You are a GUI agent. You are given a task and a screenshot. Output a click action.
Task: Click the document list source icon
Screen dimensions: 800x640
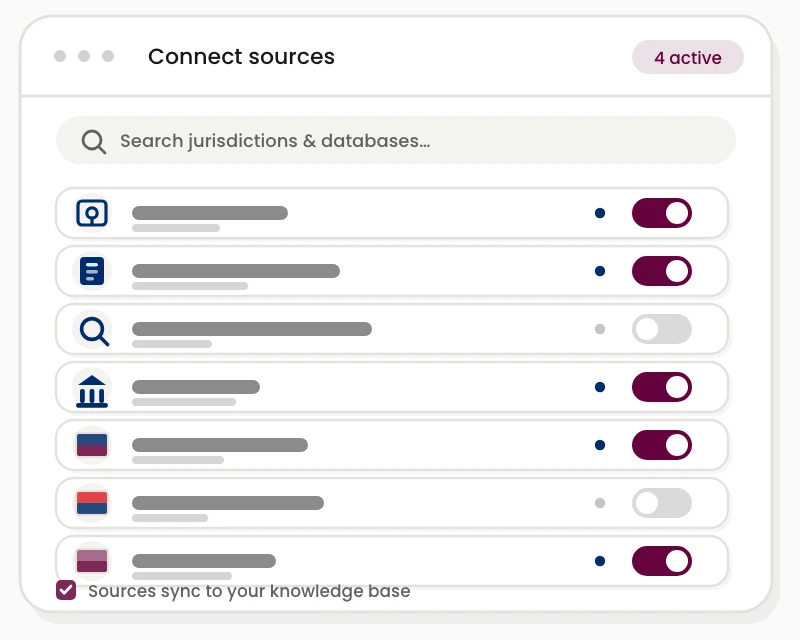point(92,271)
